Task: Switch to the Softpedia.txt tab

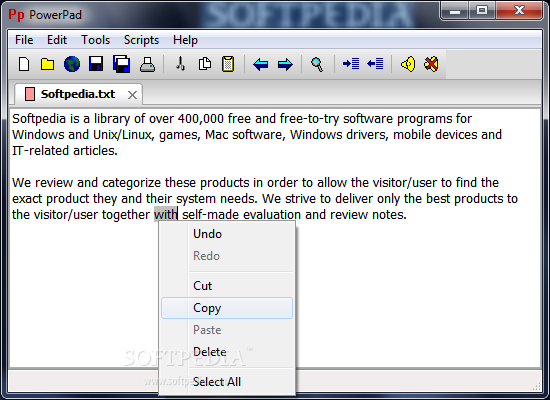Action: 78,94
